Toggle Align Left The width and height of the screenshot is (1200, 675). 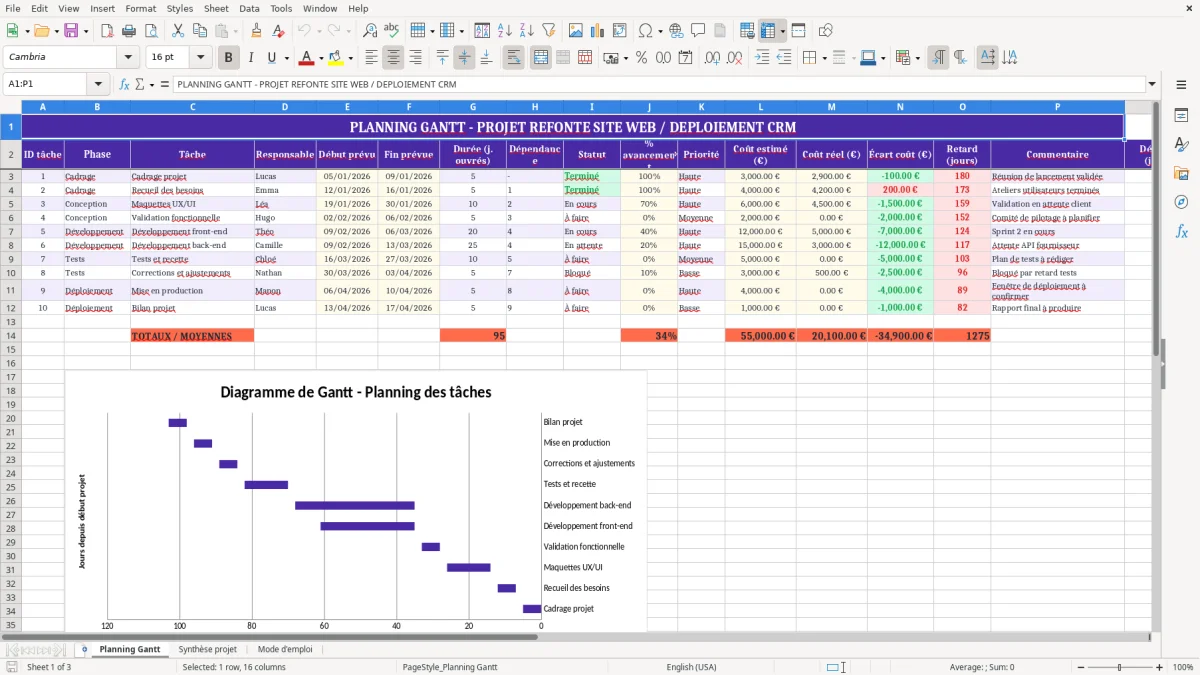click(x=371, y=58)
